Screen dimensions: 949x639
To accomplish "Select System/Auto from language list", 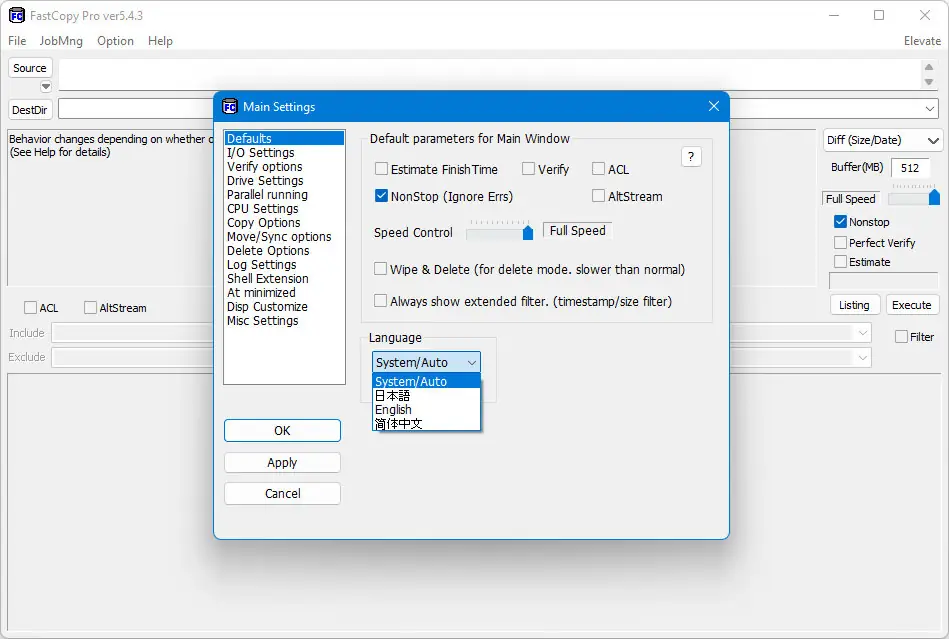I will pyautogui.click(x=426, y=381).
